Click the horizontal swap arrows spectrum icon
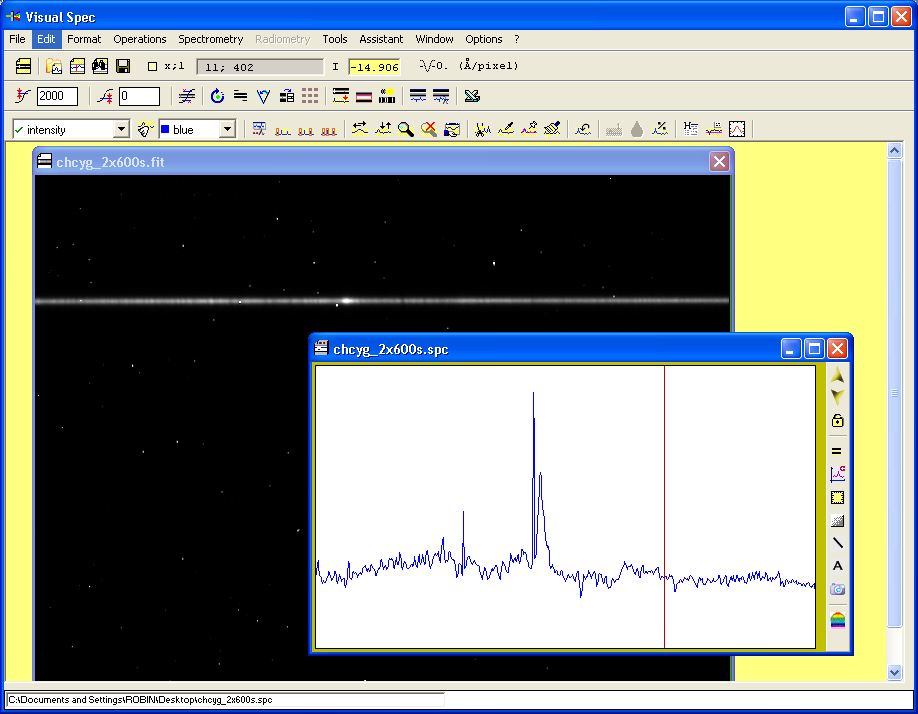 359,129
